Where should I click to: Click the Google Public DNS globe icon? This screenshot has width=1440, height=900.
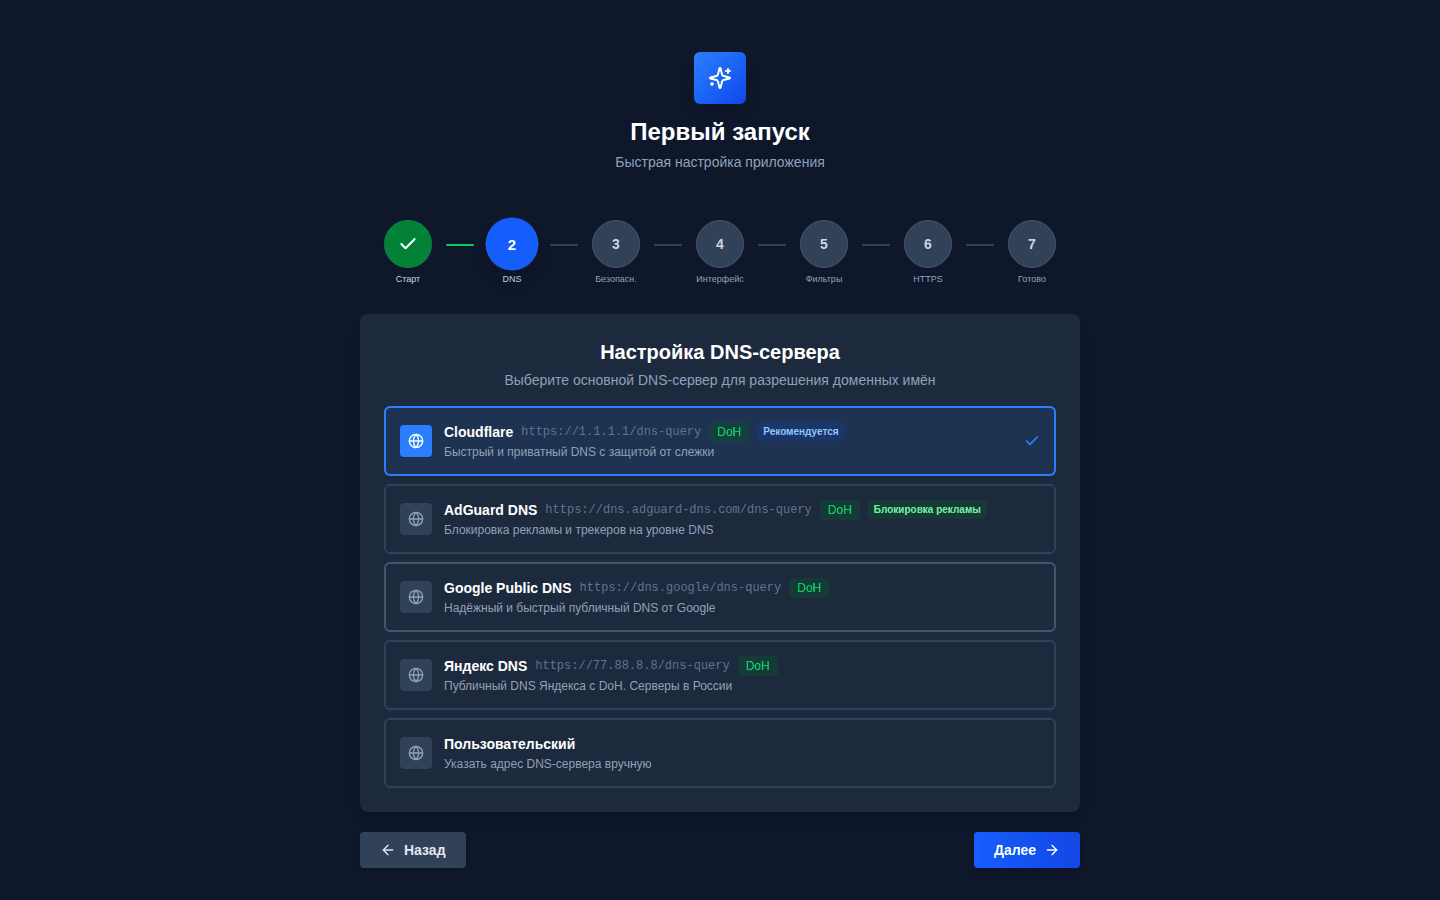click(416, 597)
